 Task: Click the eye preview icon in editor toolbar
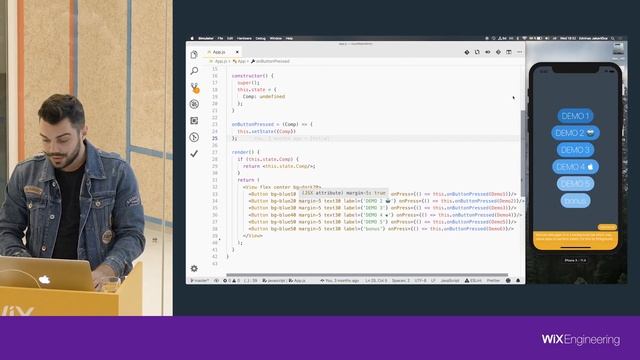tap(488, 52)
